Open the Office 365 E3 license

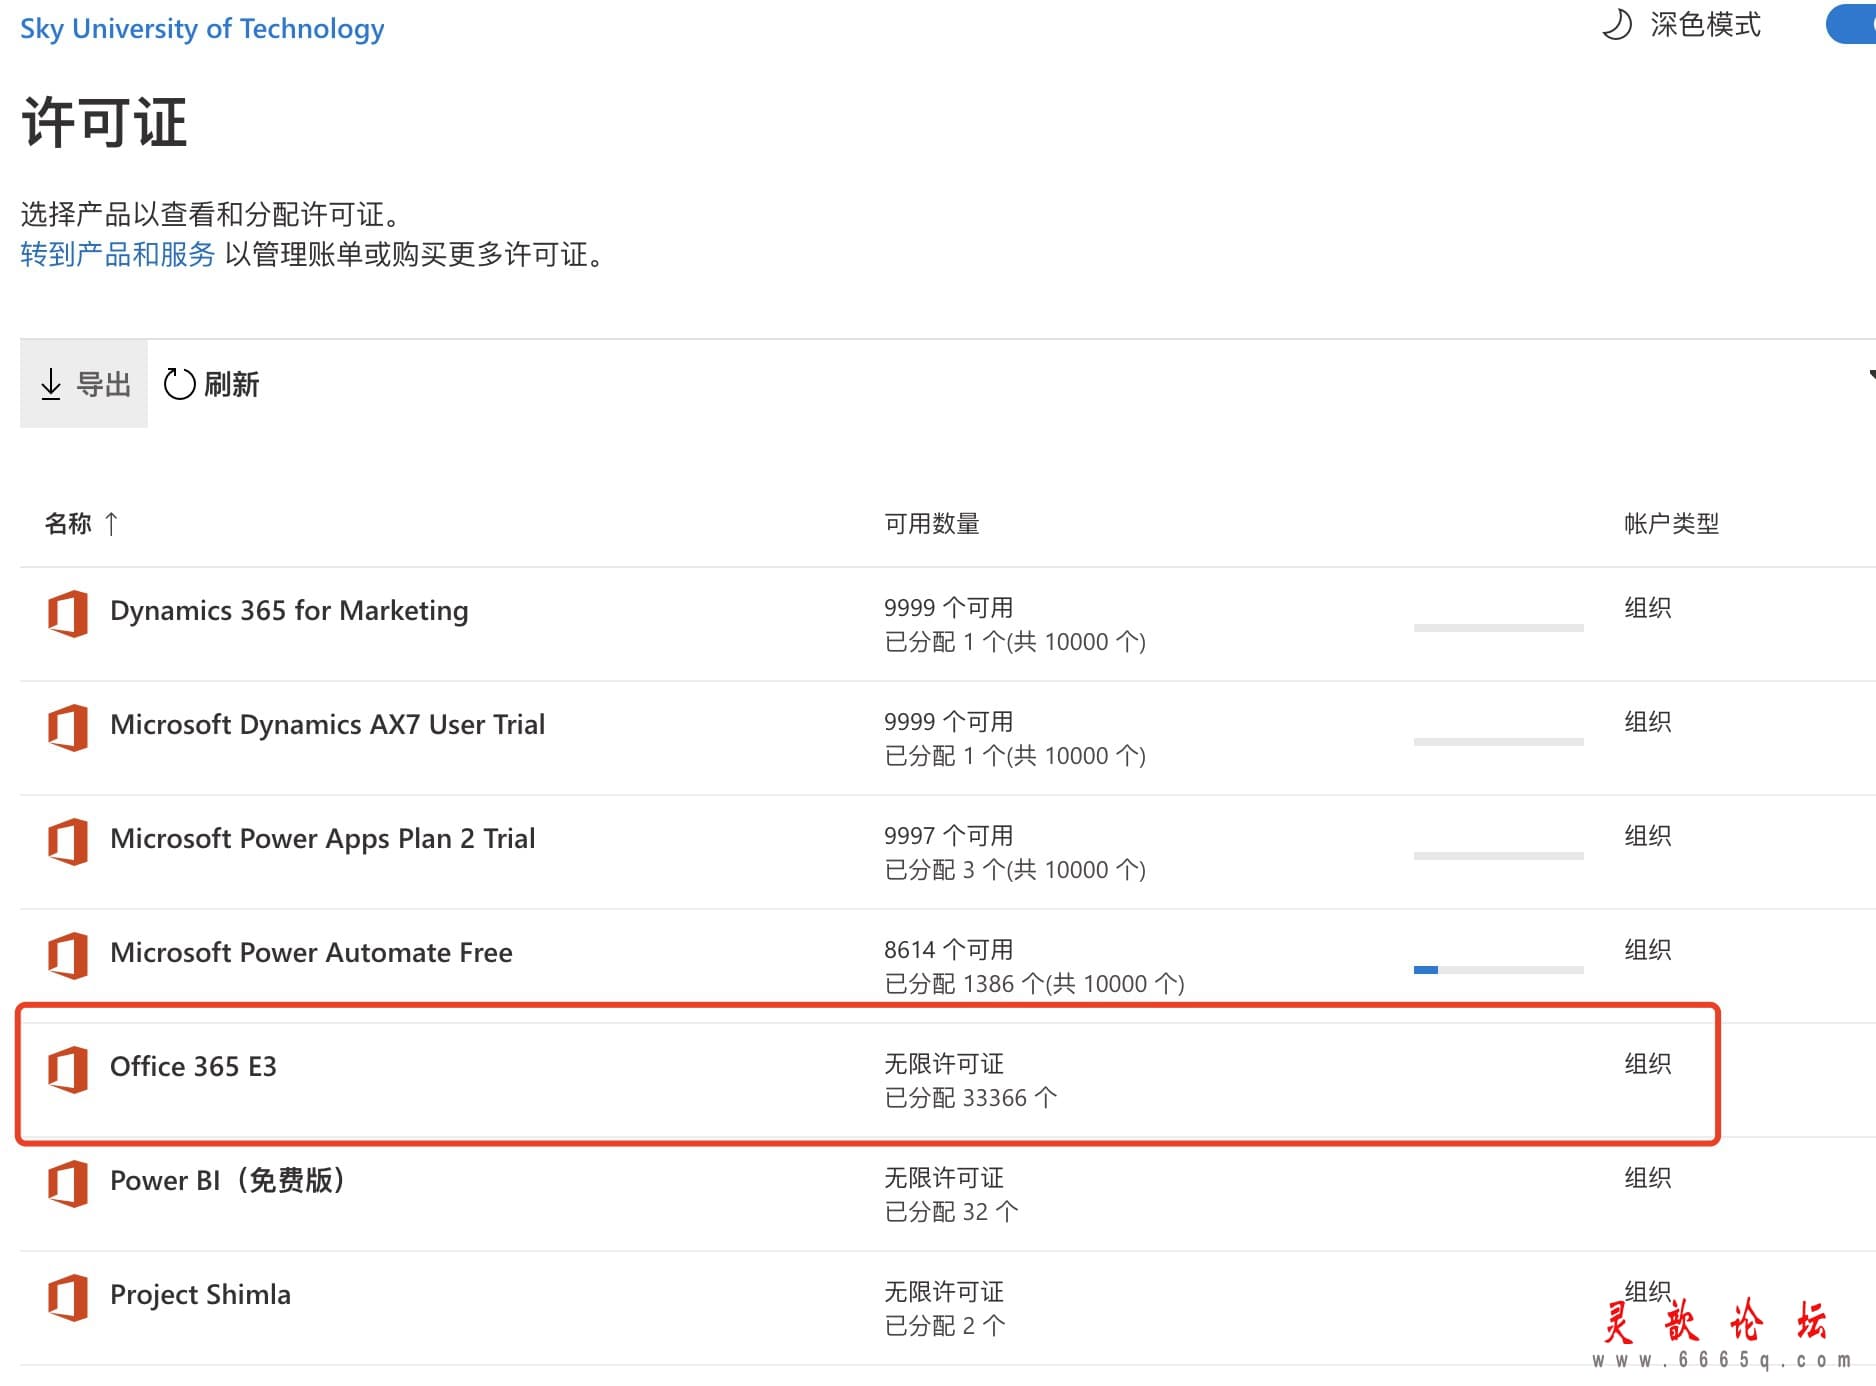pos(193,1066)
